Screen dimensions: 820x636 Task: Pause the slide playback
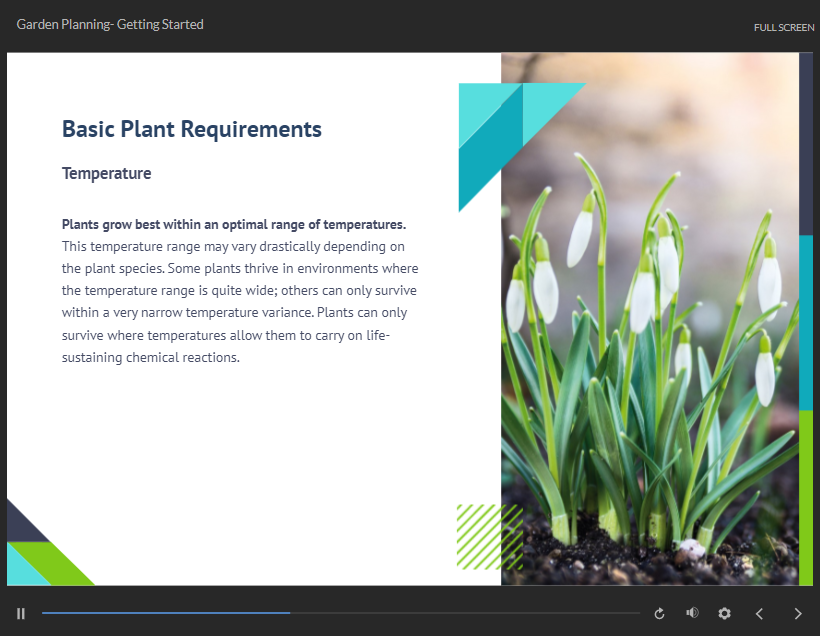pyautogui.click(x=21, y=613)
